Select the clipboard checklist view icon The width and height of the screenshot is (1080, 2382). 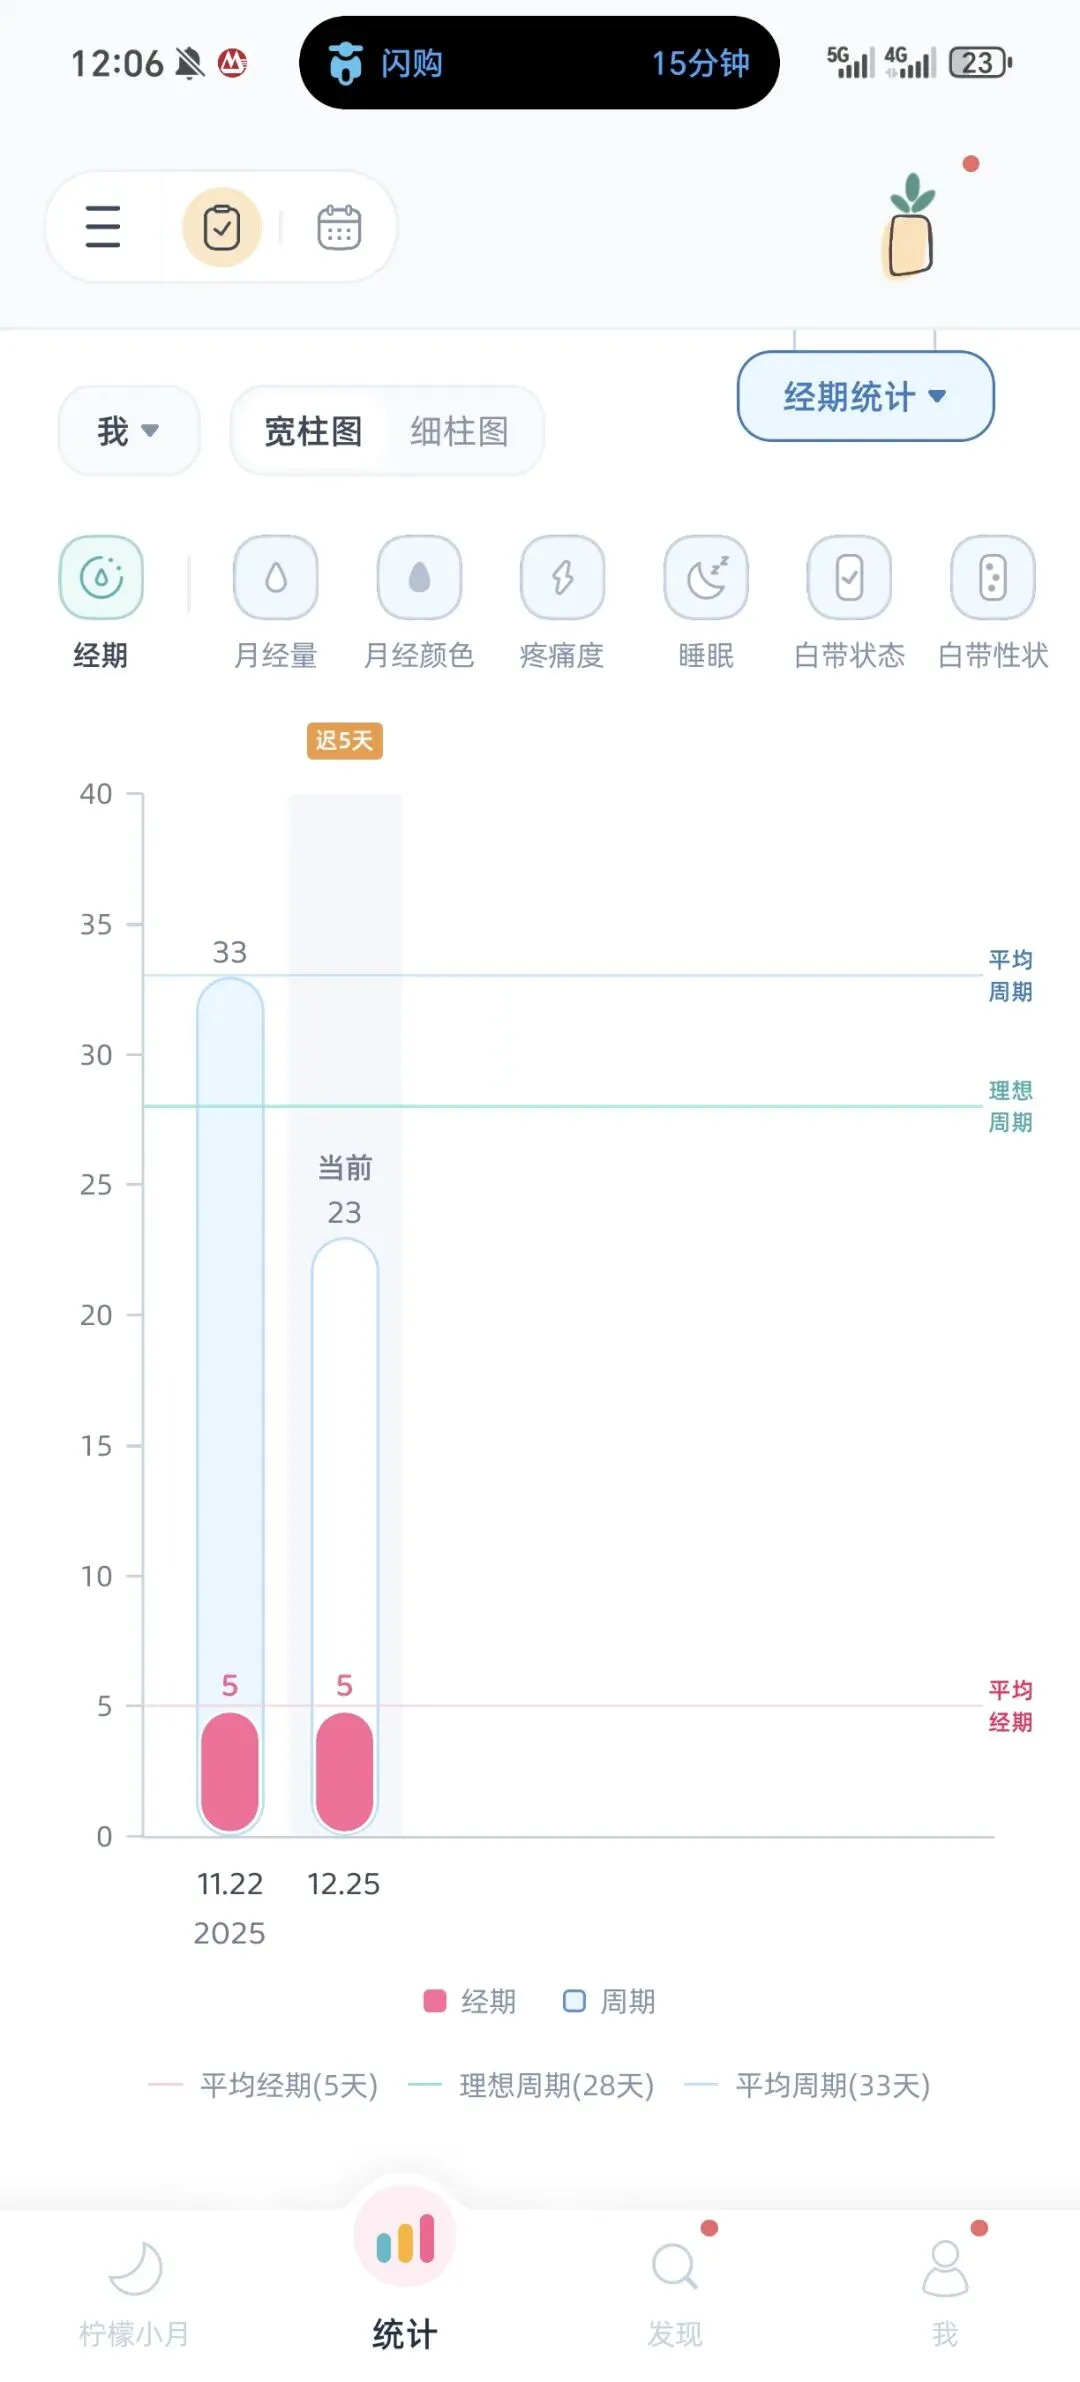point(222,227)
